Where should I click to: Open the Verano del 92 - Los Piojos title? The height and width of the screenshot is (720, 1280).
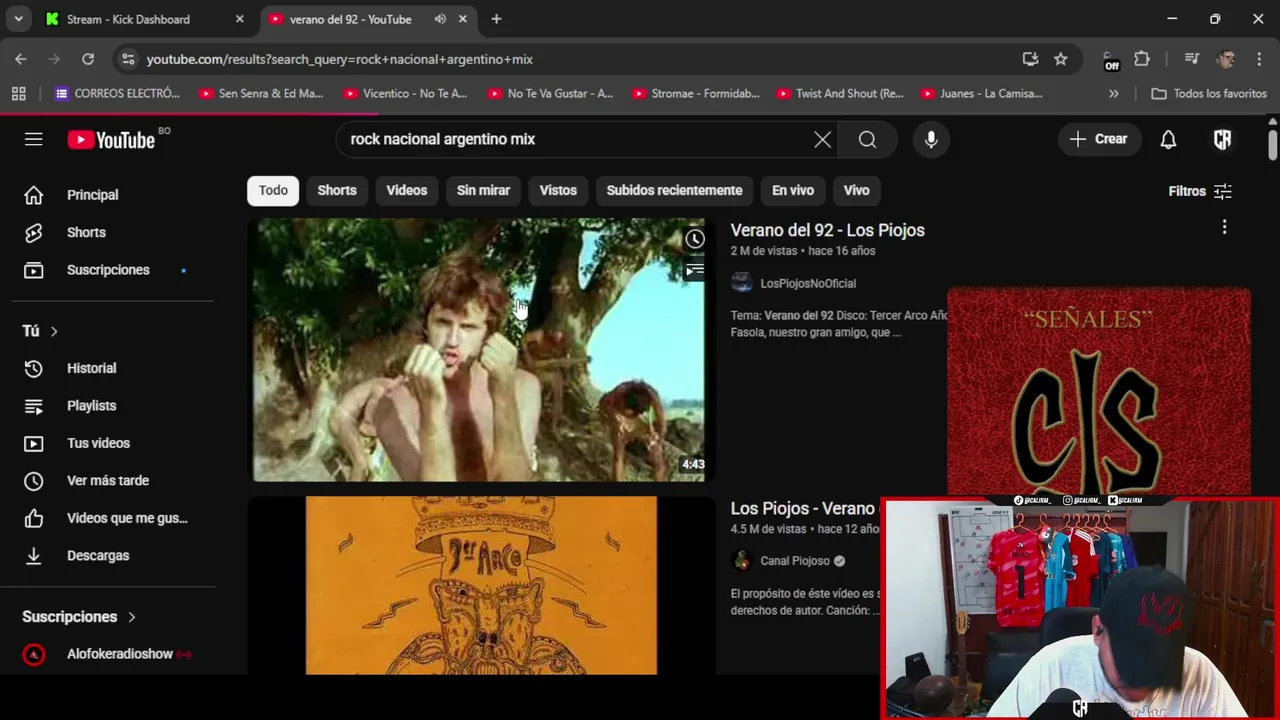tap(827, 230)
